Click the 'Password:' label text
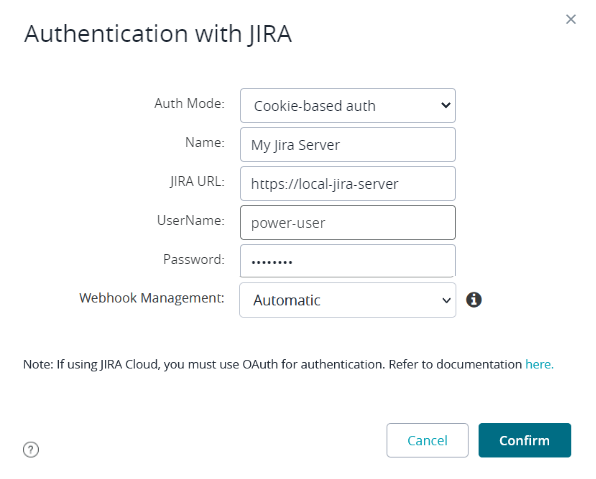This screenshot has width=596, height=479. pos(194,259)
